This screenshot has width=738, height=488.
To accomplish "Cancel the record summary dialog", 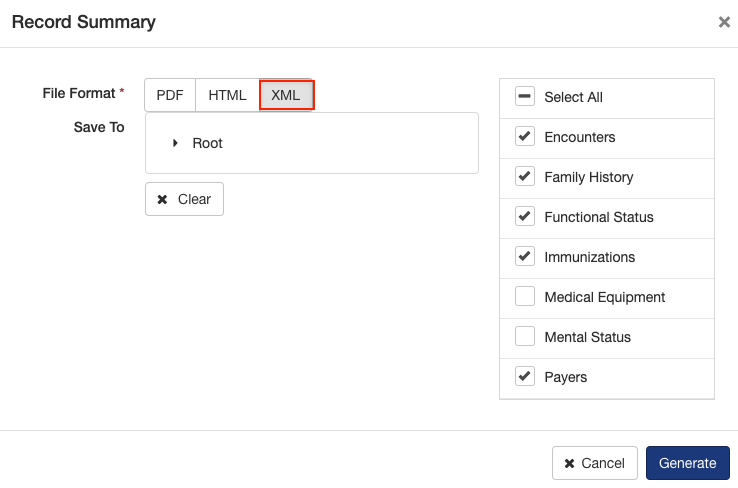I will click(x=595, y=463).
